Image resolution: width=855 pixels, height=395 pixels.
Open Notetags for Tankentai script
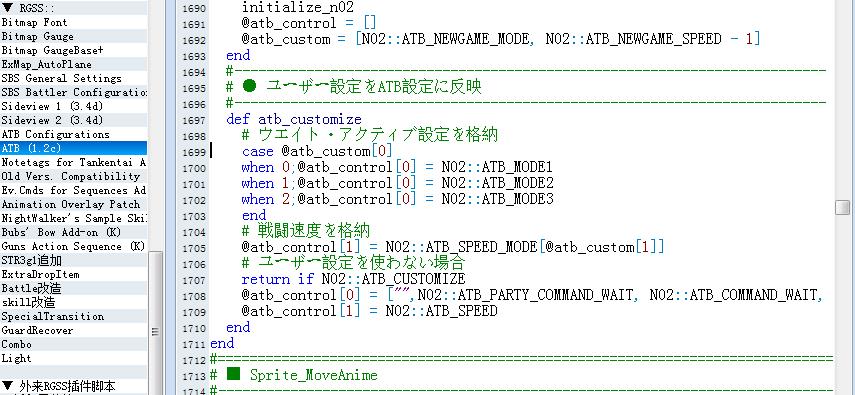74,163
